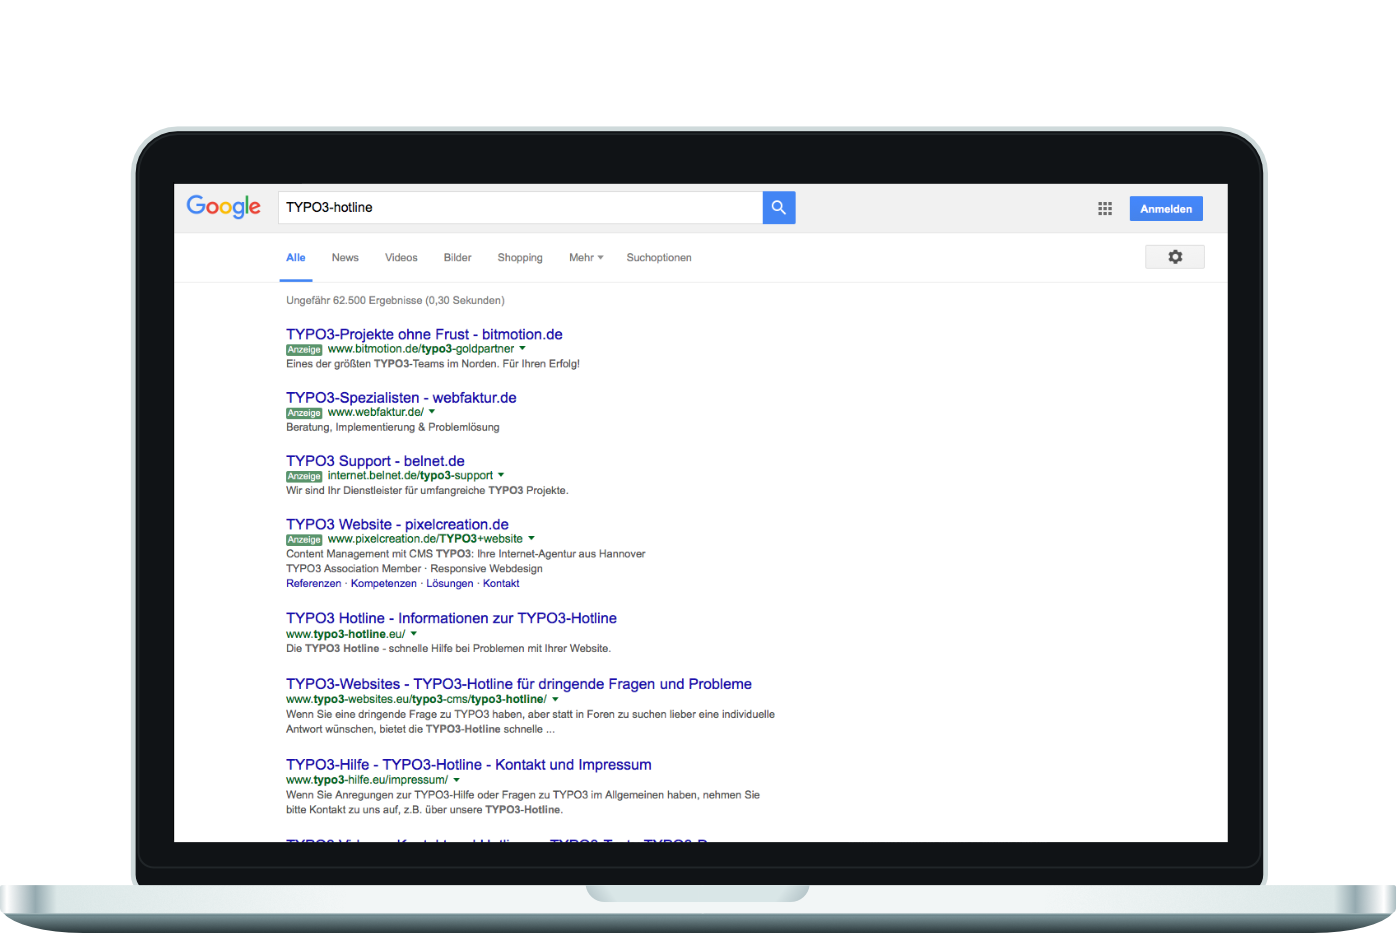Expand the typo3-hotline.eu URL dropdown arrow
1400x933 pixels.
(414, 634)
